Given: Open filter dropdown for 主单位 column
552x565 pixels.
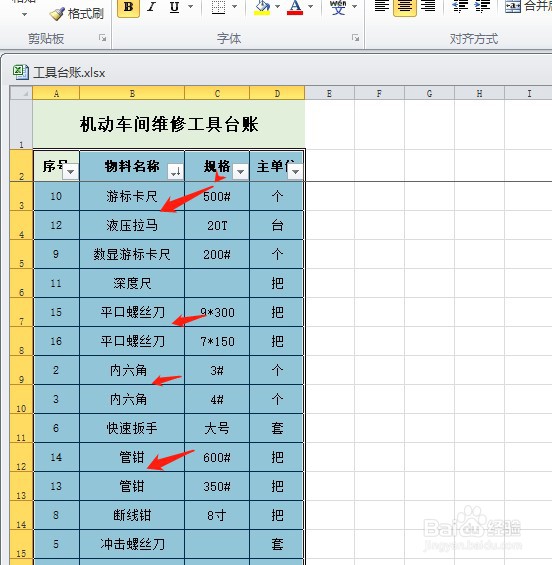Looking at the screenshot, I should pyautogui.click(x=295, y=172).
